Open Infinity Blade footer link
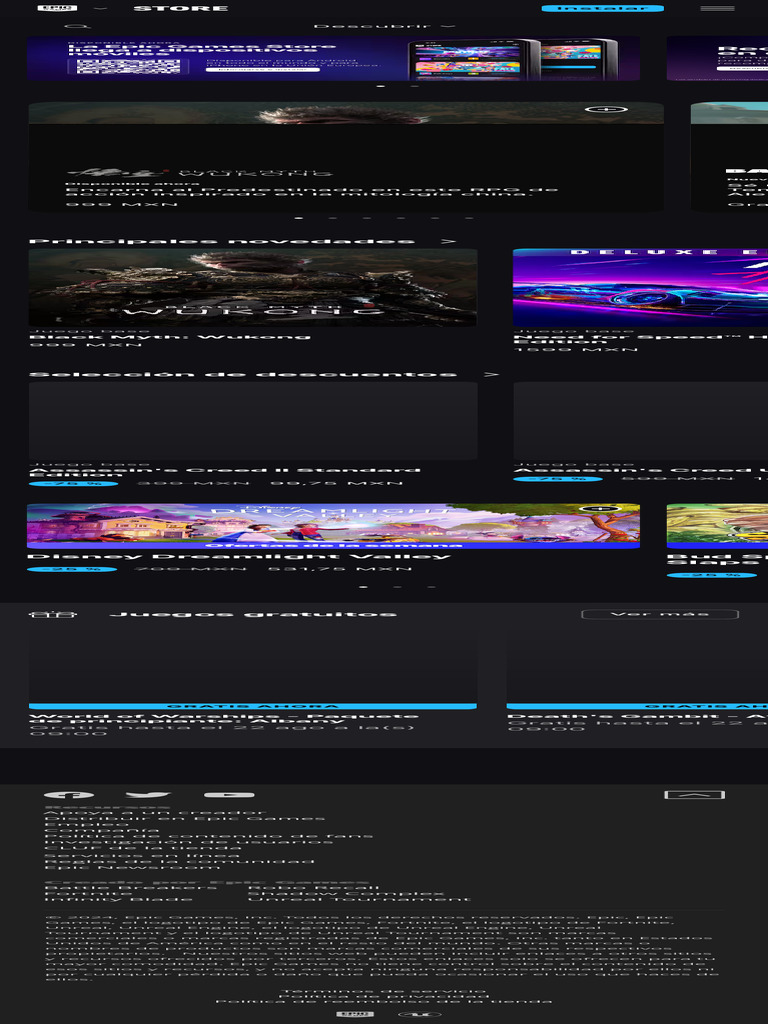This screenshot has height=1024, width=768. (119, 899)
